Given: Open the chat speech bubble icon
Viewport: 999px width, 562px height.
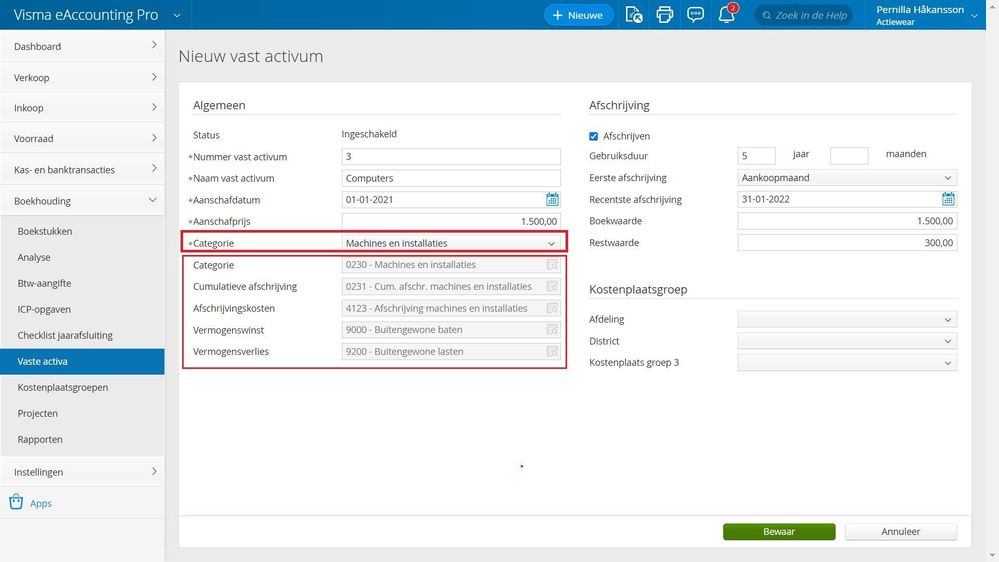Looking at the screenshot, I should click(696, 15).
